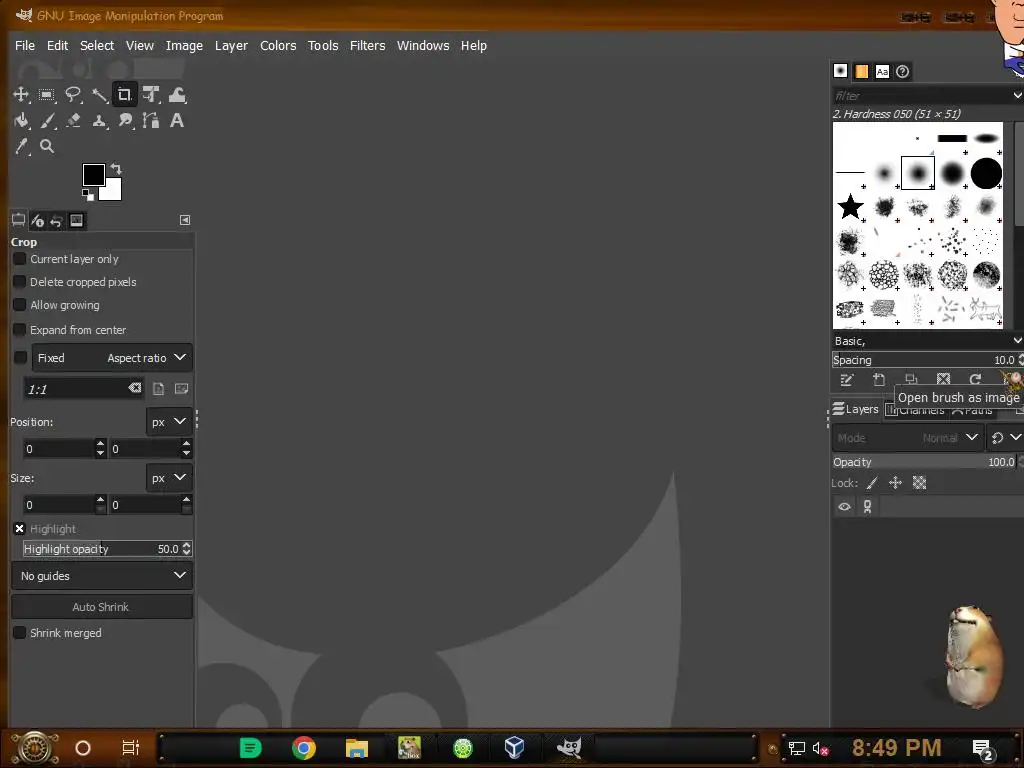
Task: Open the Fixed Aspect ratio dropdown
Action: click(112, 358)
